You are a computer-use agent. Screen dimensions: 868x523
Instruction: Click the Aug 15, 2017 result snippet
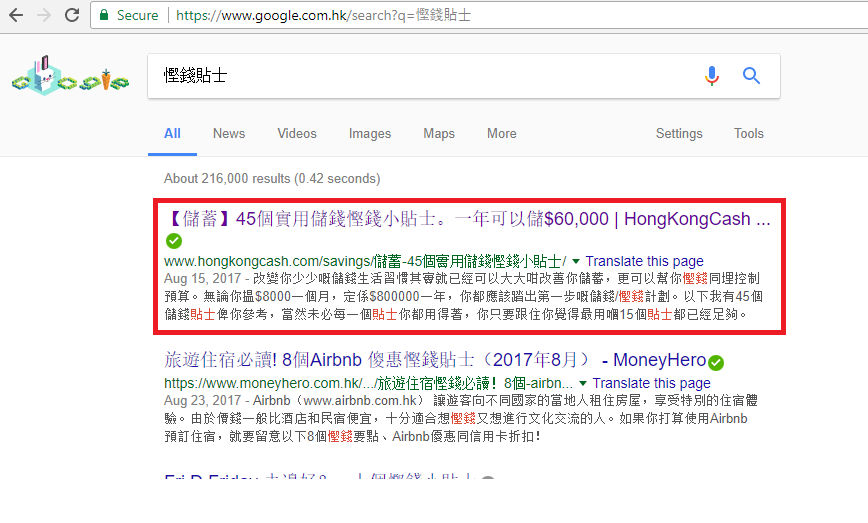tap(463, 296)
